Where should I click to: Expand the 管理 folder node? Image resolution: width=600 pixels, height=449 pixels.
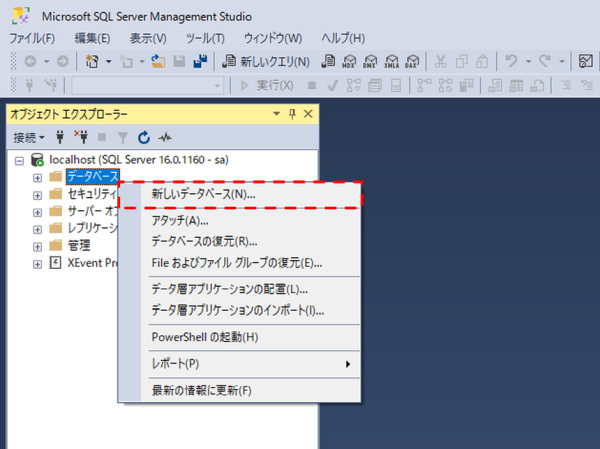tap(37, 245)
